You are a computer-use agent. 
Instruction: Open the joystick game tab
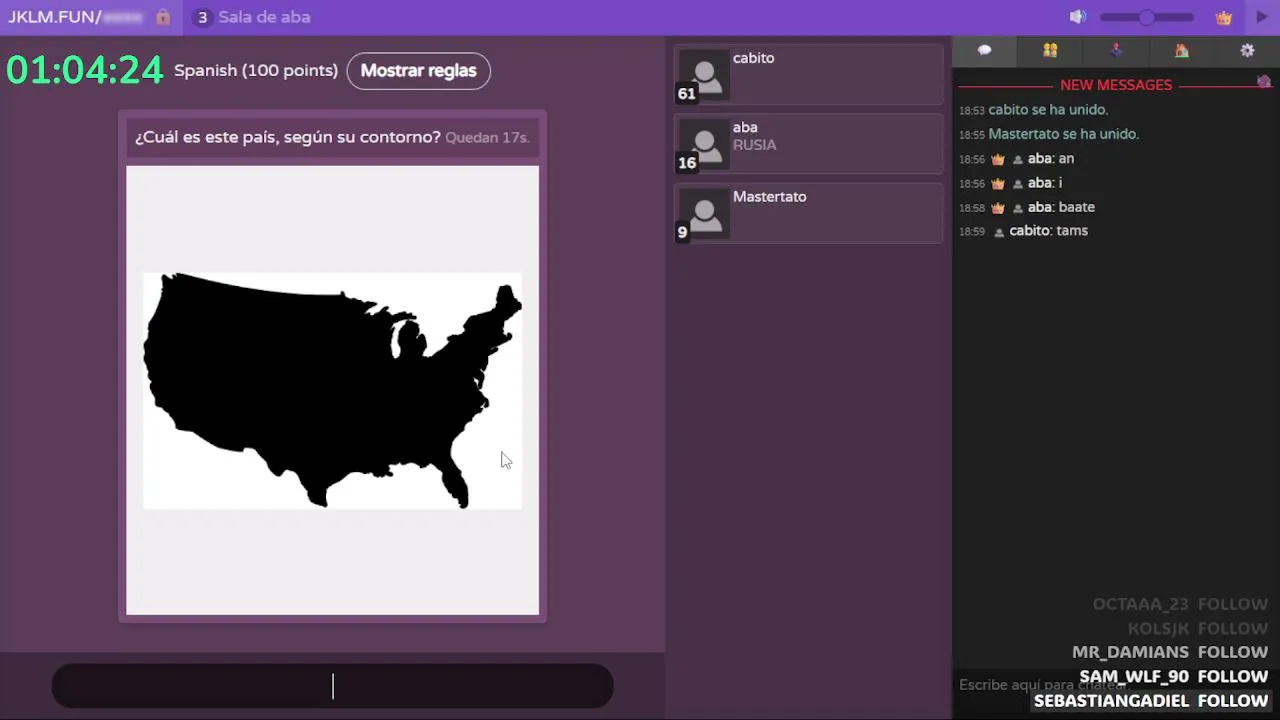pos(1116,50)
